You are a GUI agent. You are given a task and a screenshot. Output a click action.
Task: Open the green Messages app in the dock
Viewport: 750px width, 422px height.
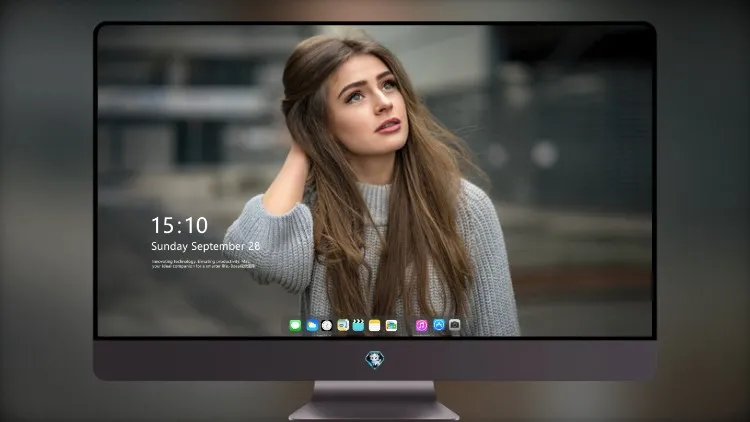click(x=295, y=326)
